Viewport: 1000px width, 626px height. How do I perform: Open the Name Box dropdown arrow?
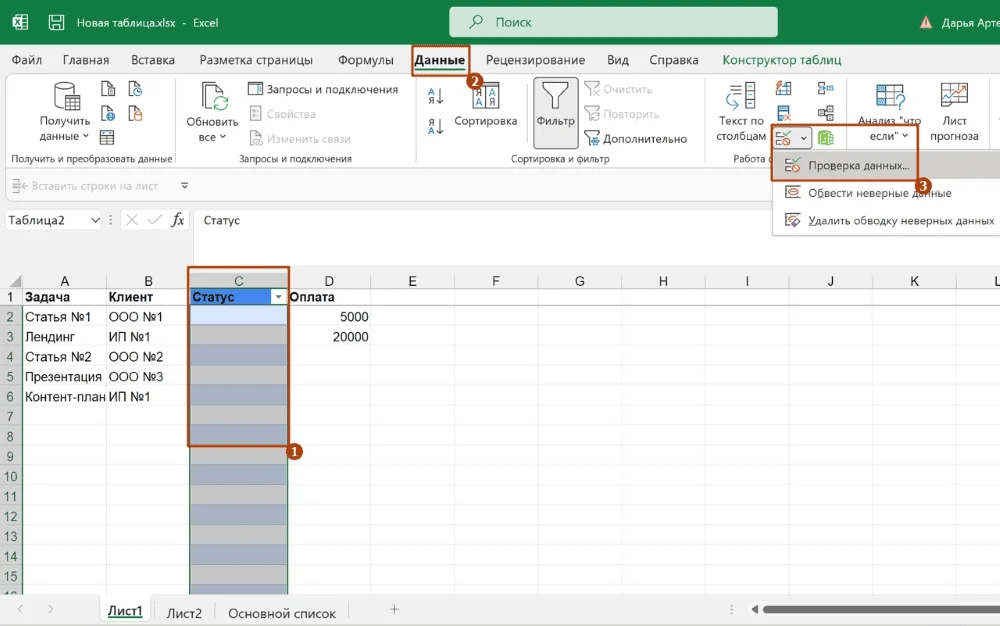[96, 220]
